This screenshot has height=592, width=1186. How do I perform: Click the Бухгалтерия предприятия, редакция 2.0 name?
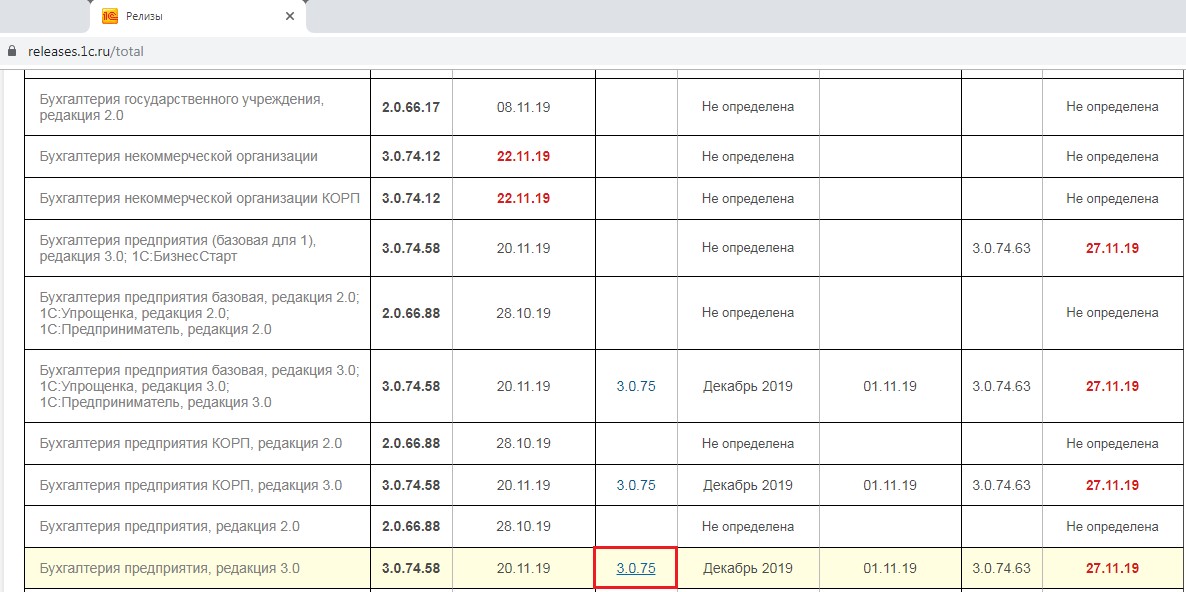pyautogui.click(x=170, y=526)
